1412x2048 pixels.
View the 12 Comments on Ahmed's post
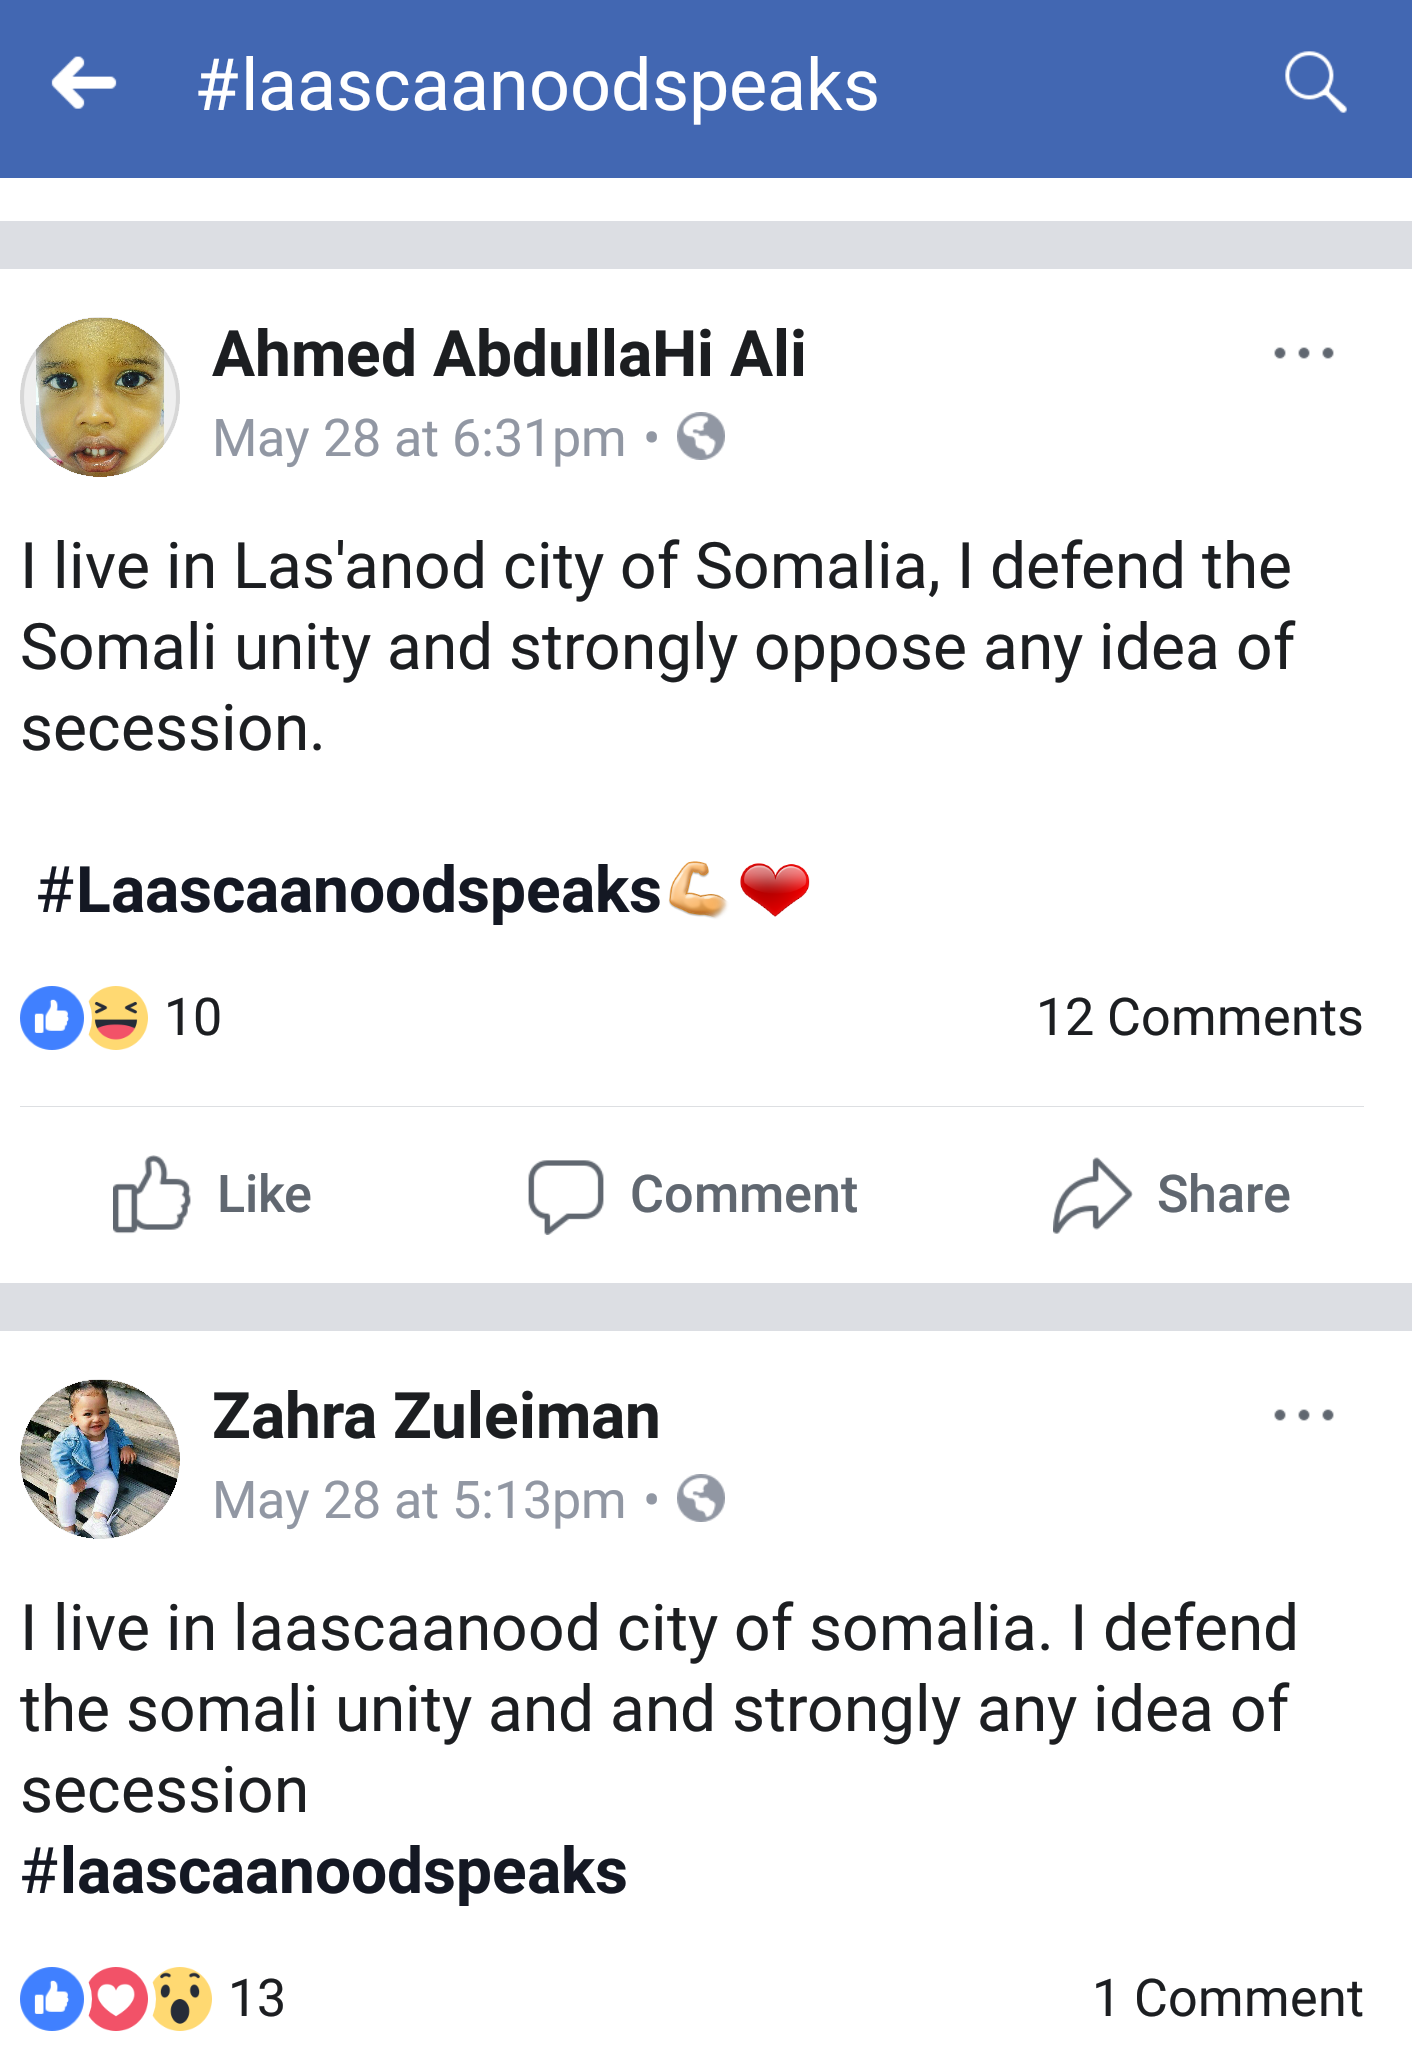(x=1199, y=1018)
